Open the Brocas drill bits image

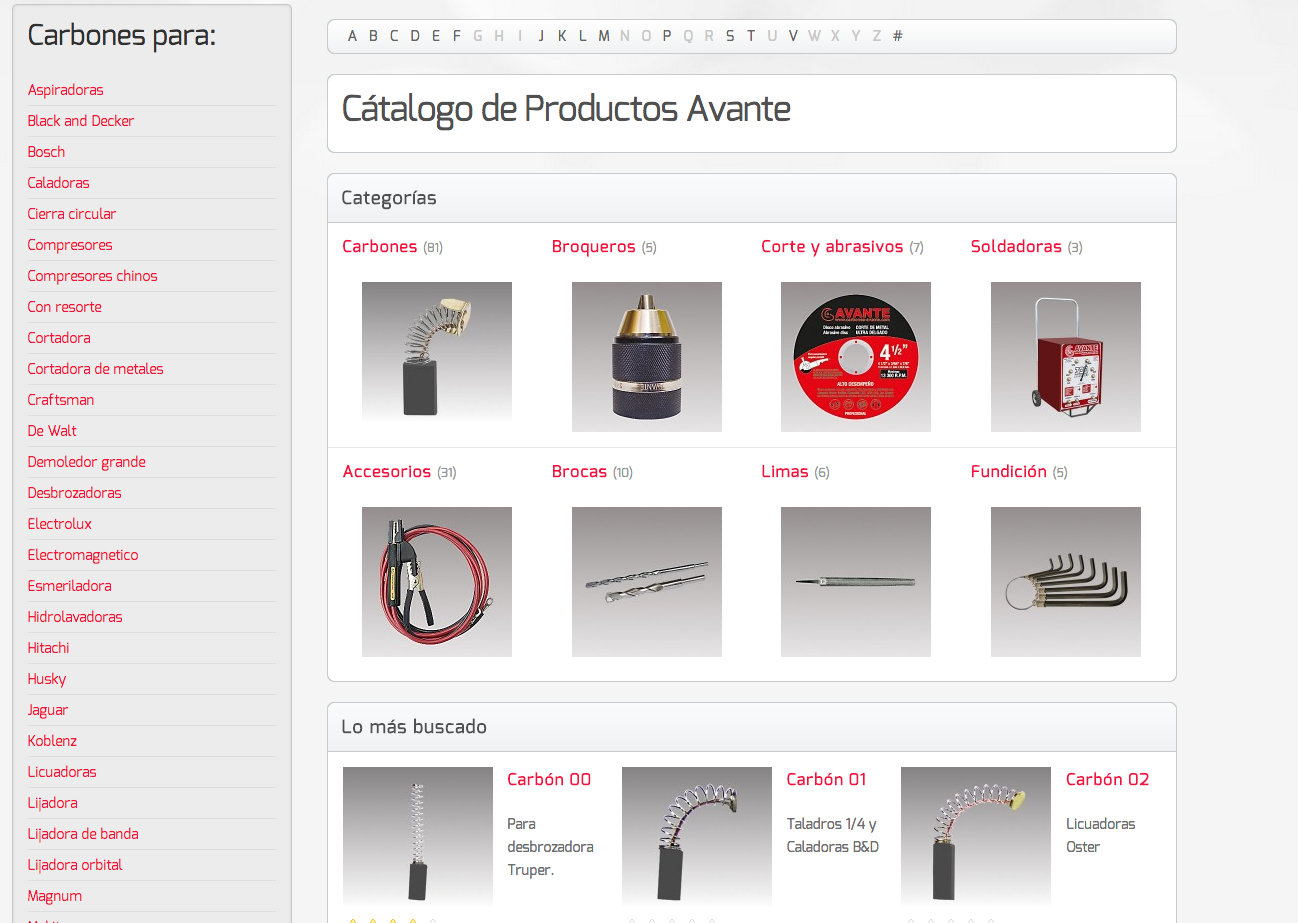point(647,582)
